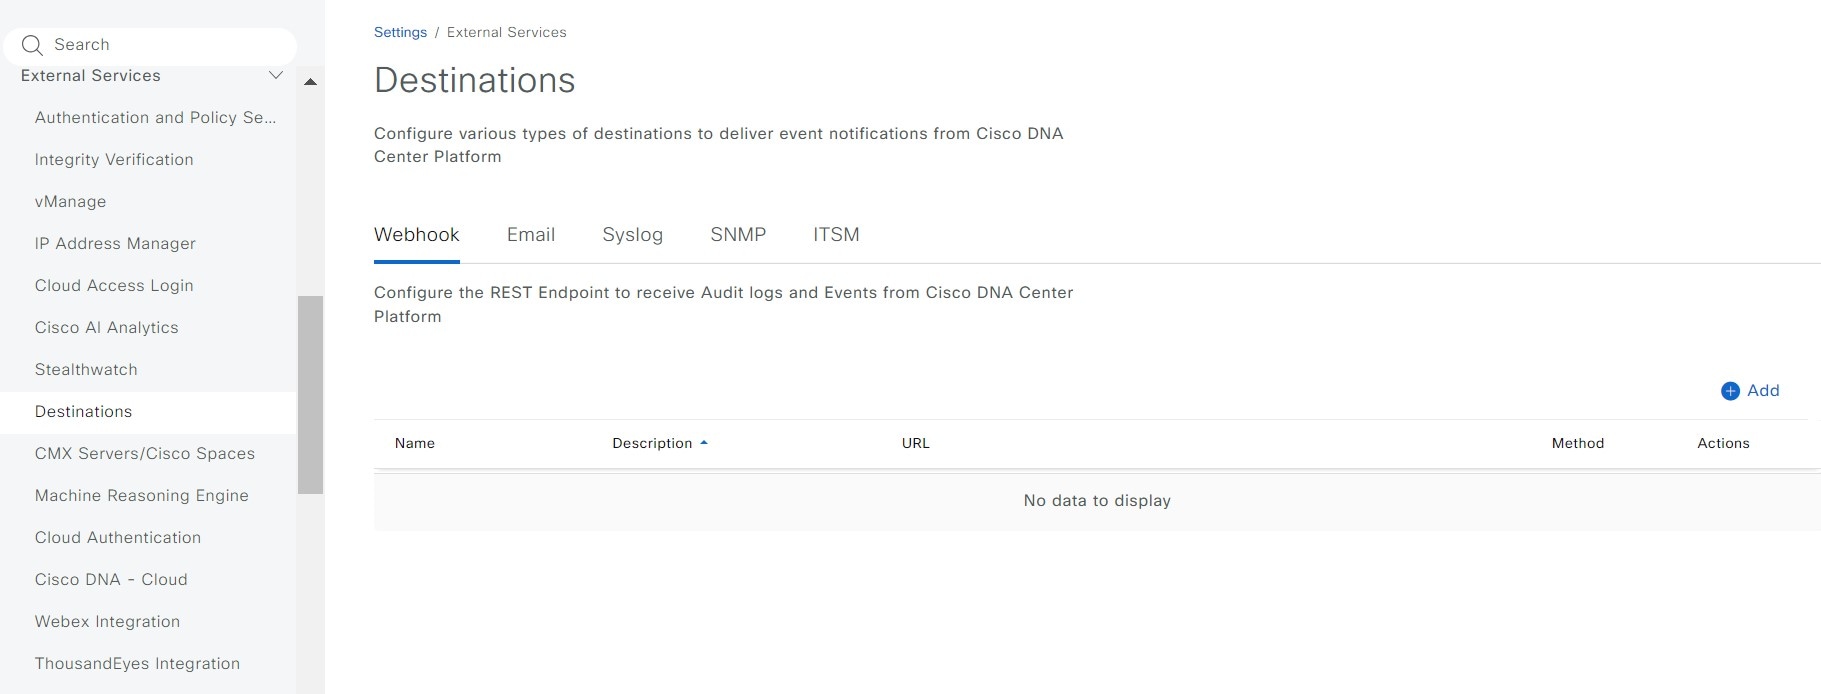Navigate to IP Address Manager

point(115,244)
